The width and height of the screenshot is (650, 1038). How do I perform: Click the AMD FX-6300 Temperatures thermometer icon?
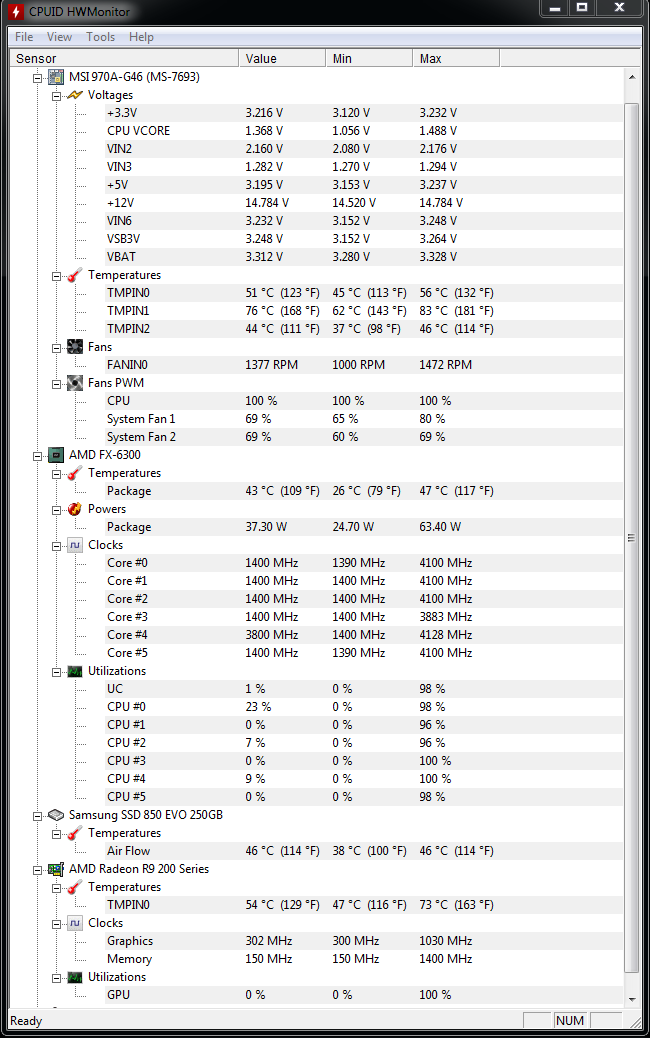pos(75,473)
